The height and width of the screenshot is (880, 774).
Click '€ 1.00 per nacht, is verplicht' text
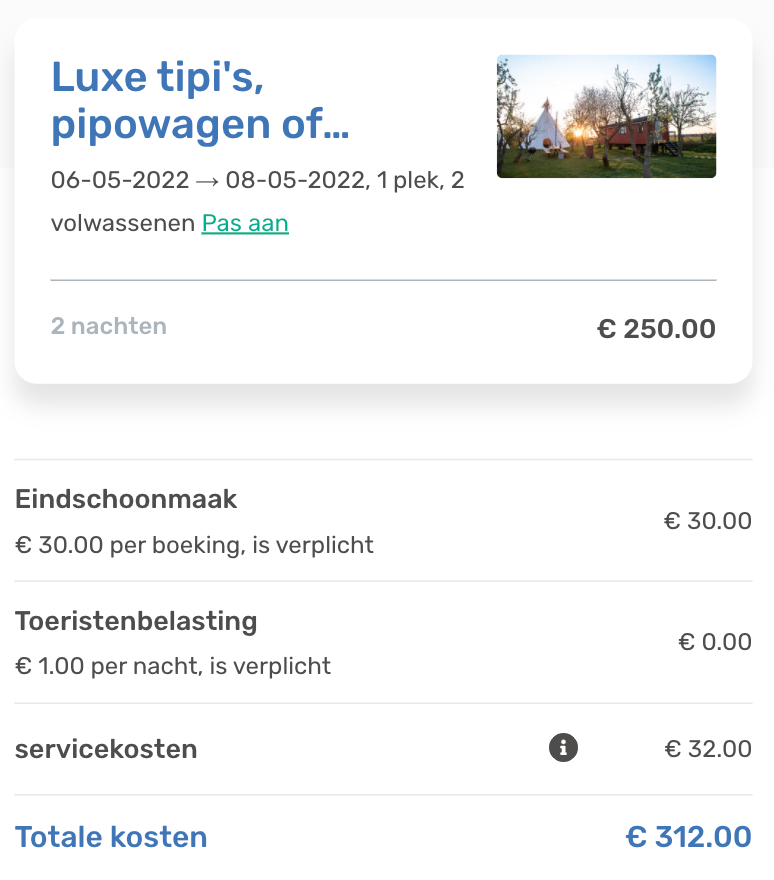[x=173, y=666]
